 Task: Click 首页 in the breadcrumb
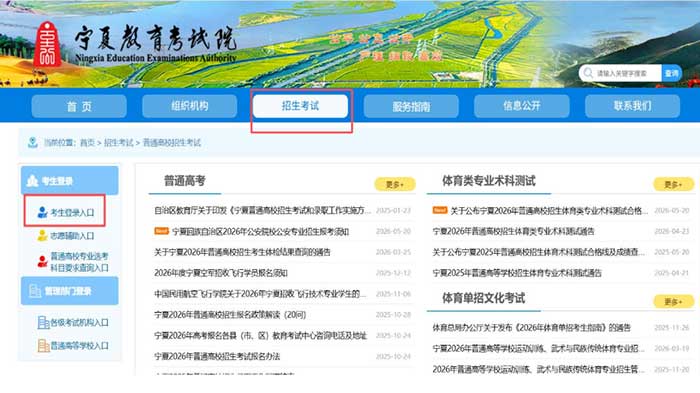tap(88, 143)
